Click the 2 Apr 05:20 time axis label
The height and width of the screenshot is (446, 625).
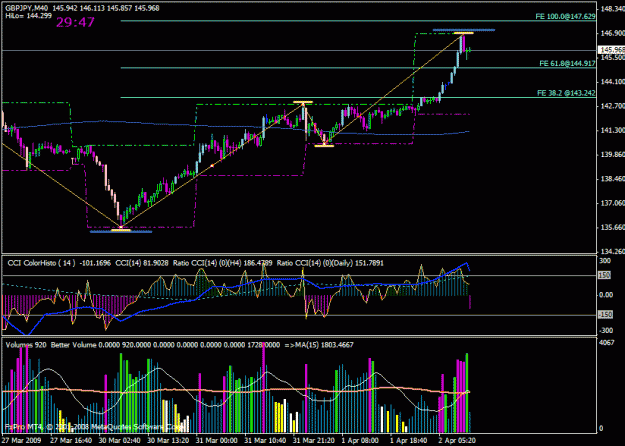(458, 441)
